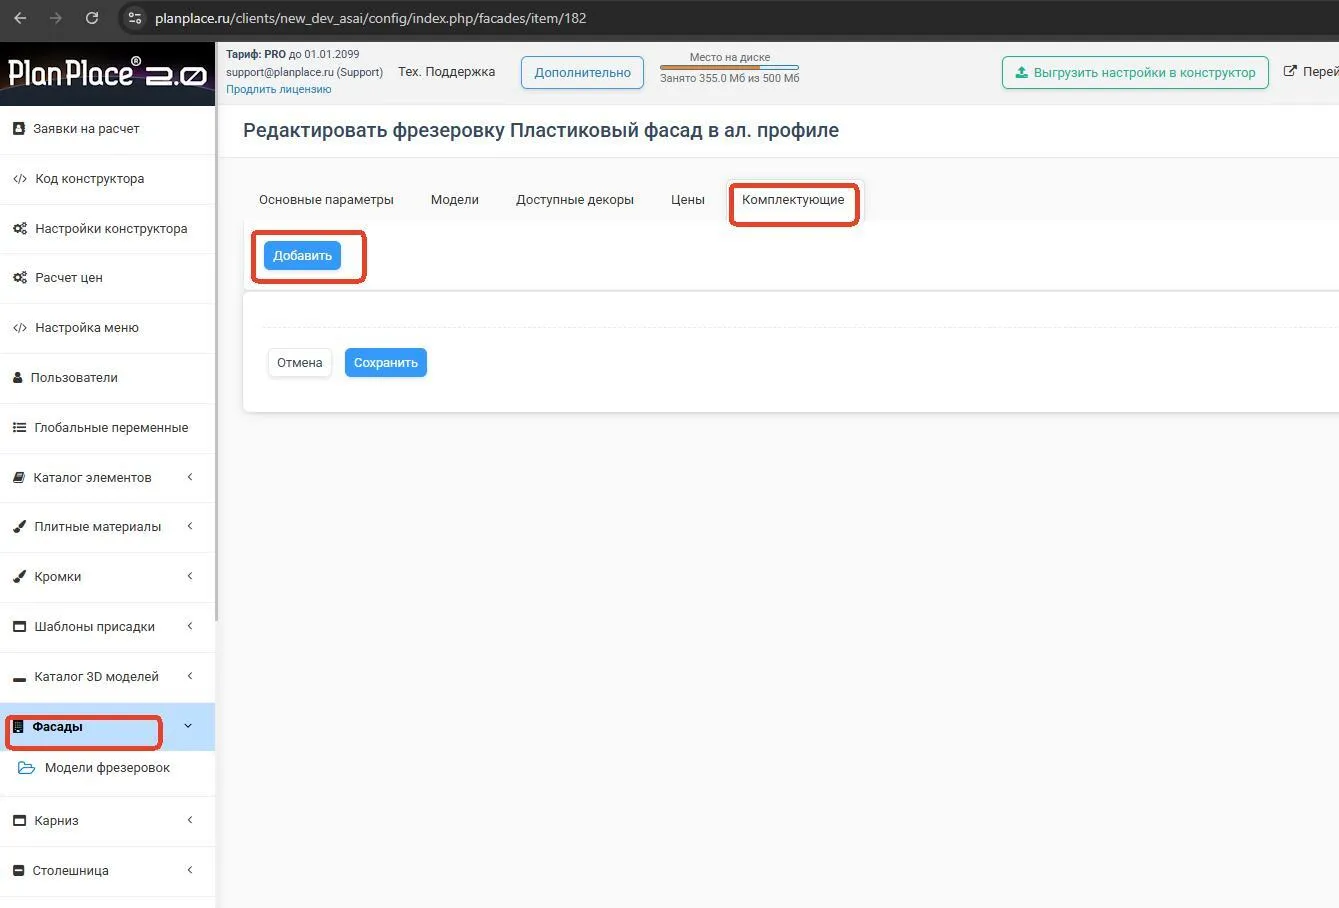Expand the Столешница chevron

coord(190,870)
